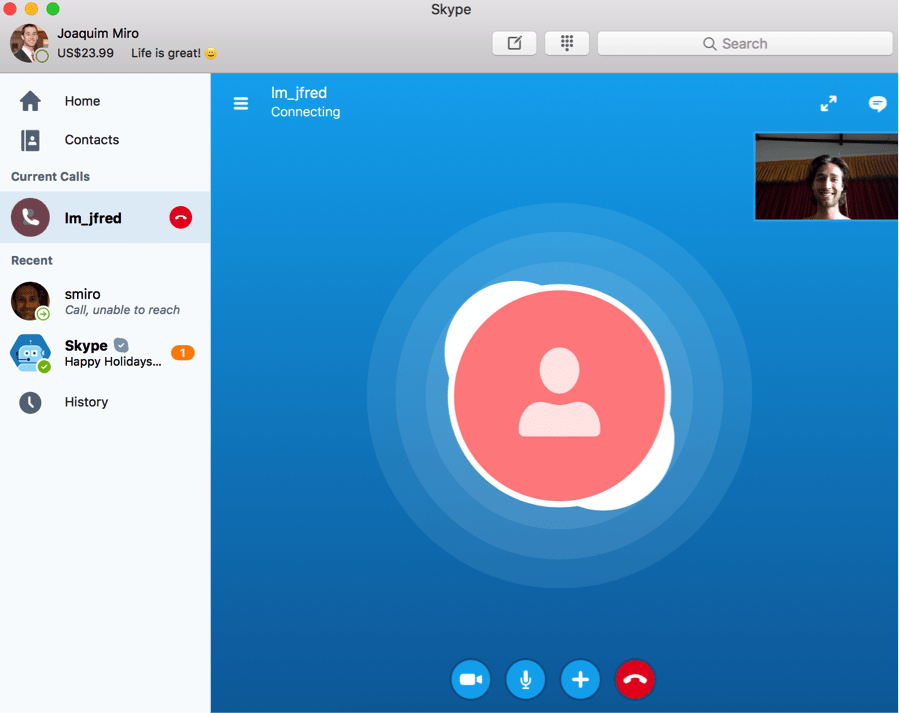Viewport: 899px width, 713px height.
Task: Click the 'Connecting' call status text
Action: pyautogui.click(x=306, y=112)
